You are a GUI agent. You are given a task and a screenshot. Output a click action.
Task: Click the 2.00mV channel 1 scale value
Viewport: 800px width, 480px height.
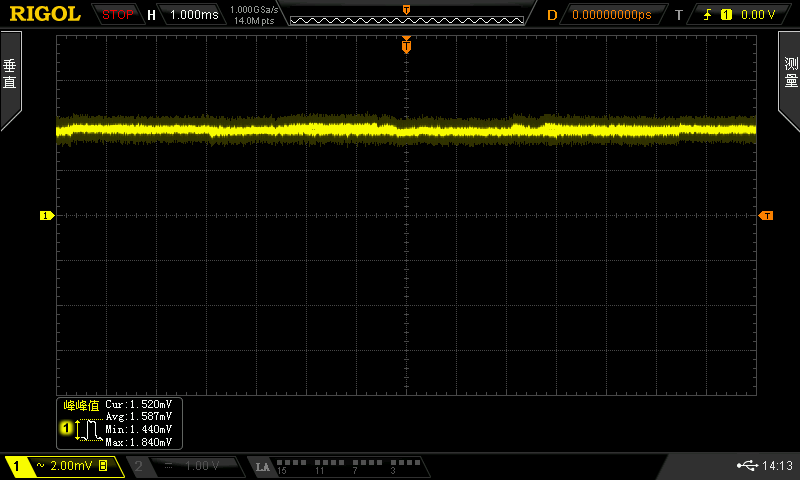[x=71, y=465]
